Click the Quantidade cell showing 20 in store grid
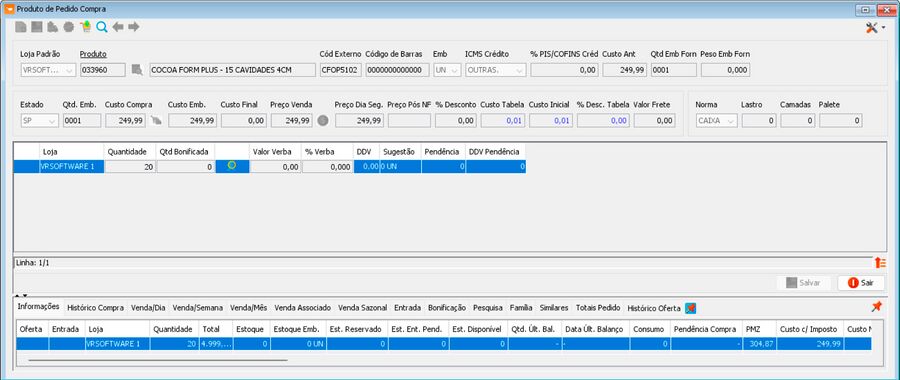 [130, 166]
